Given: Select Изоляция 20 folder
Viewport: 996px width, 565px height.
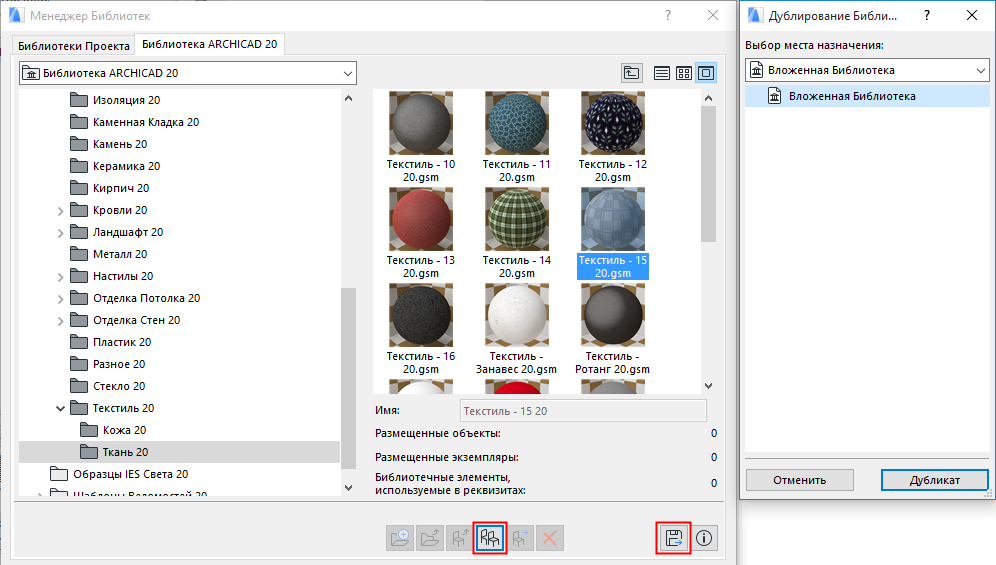Looking at the screenshot, I should tap(115, 100).
